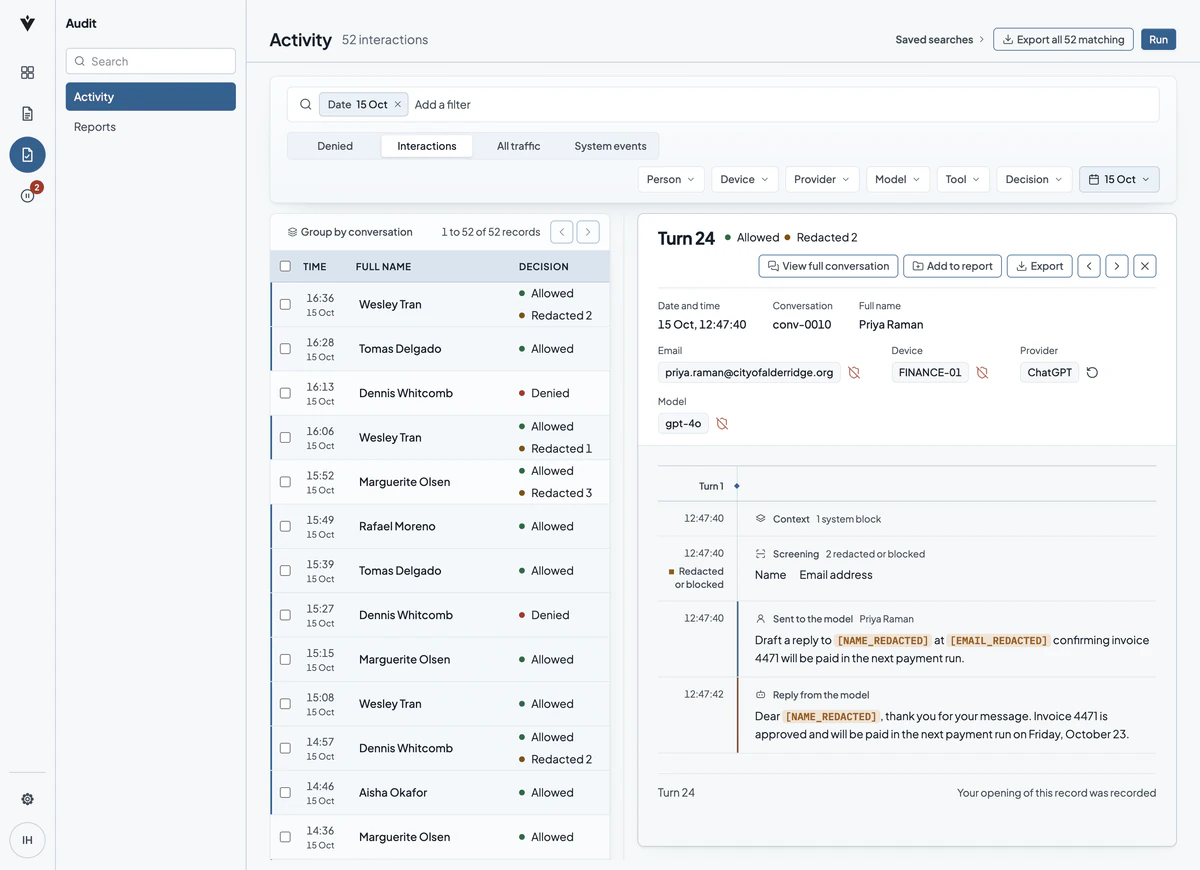Open the IH user avatar
Viewport: 1200px width, 870px height.
coord(27,840)
